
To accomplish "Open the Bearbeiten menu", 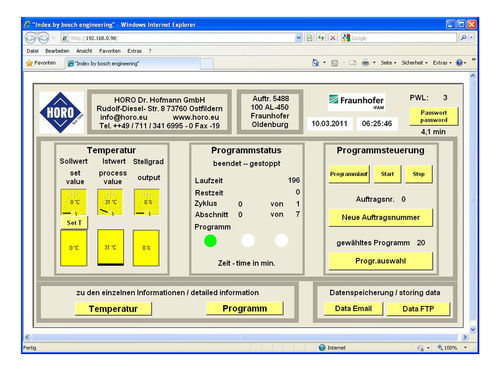I will (x=57, y=51).
